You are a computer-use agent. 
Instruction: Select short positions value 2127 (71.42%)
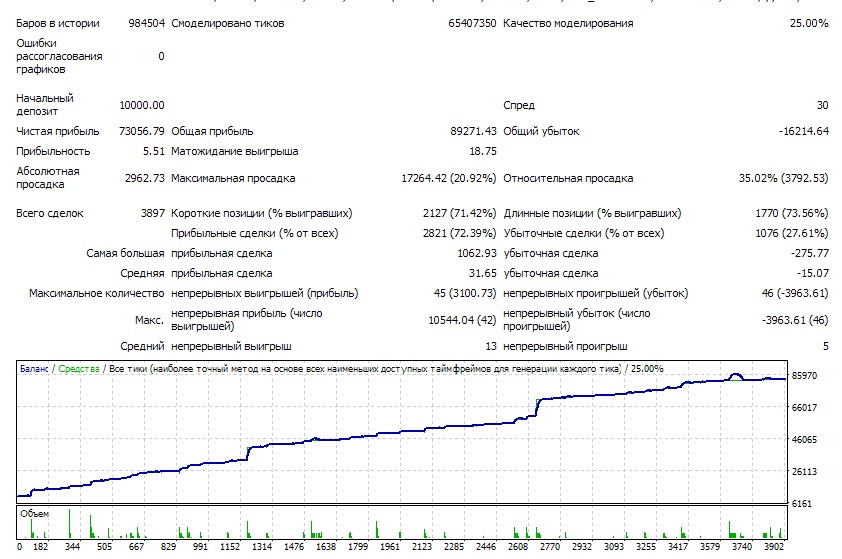[459, 213]
